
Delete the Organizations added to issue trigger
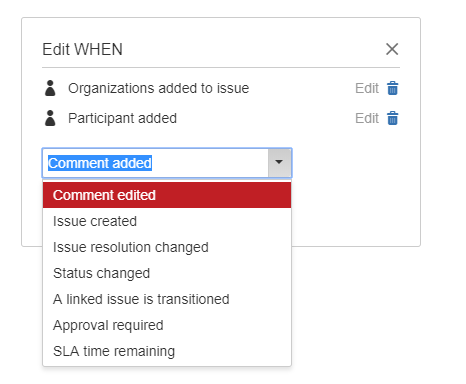[392, 88]
